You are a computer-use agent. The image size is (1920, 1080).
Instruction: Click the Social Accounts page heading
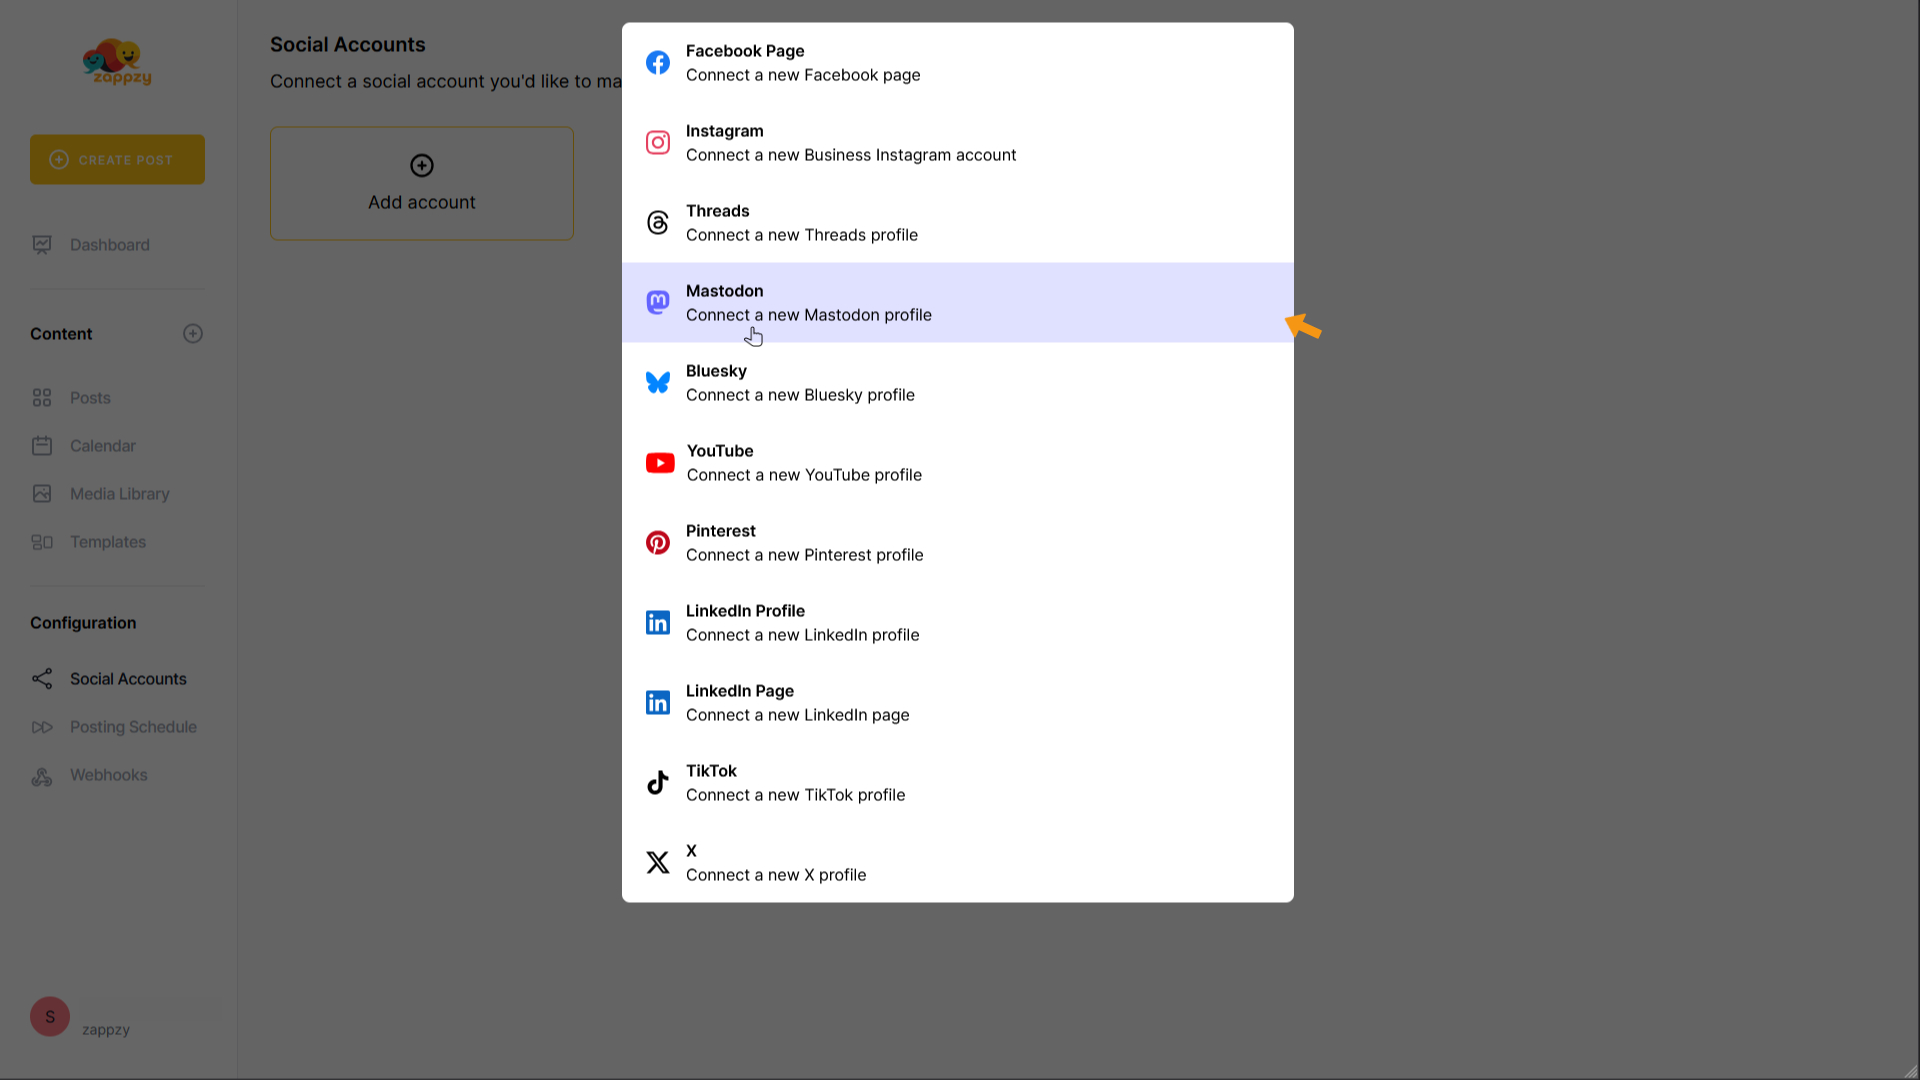click(348, 45)
